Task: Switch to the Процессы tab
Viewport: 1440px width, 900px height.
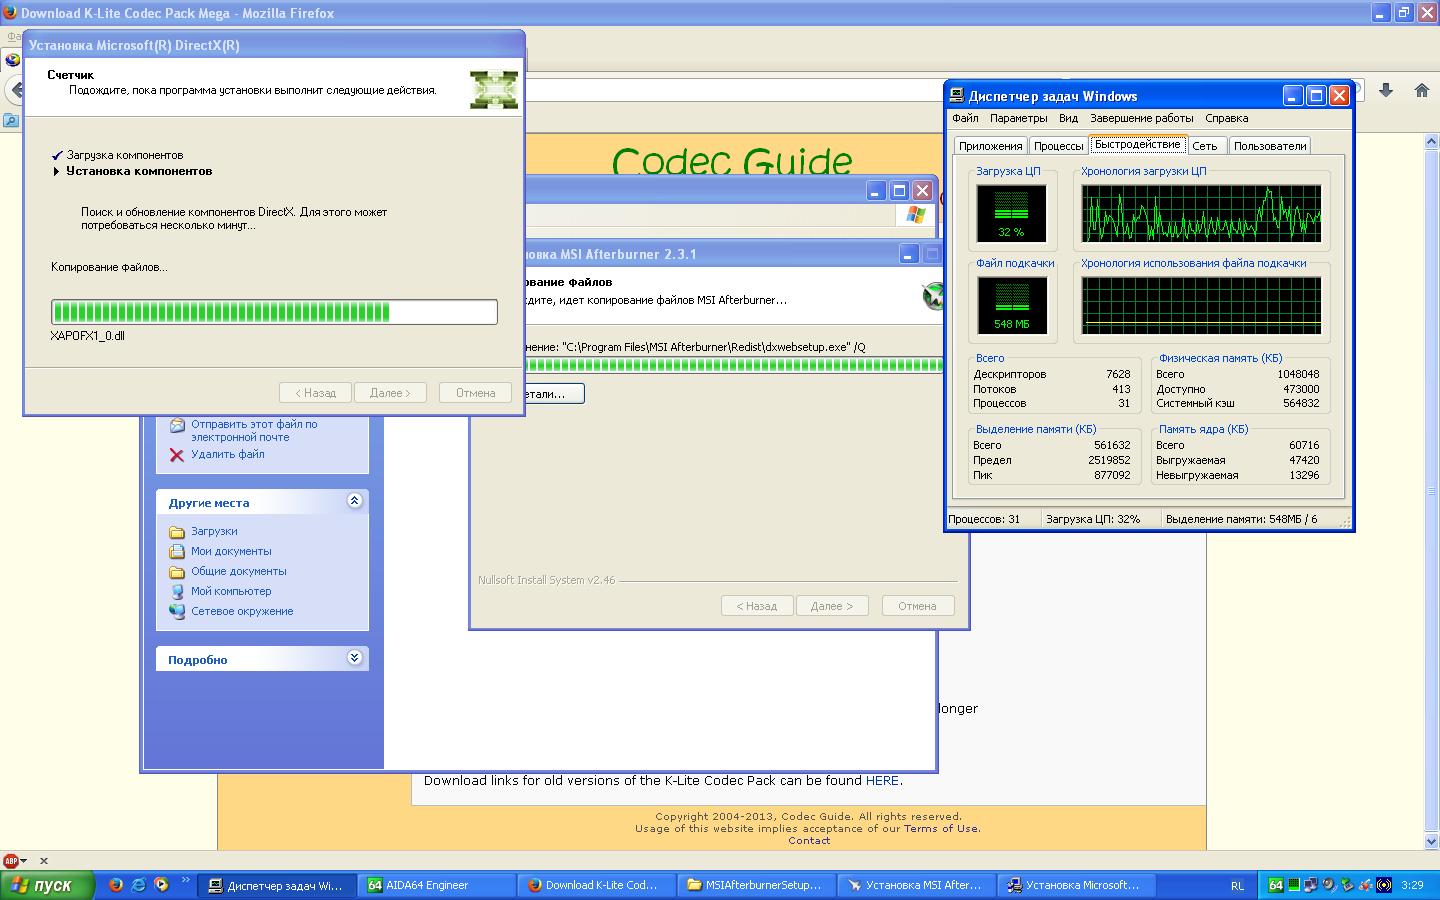Action: [x=1058, y=146]
